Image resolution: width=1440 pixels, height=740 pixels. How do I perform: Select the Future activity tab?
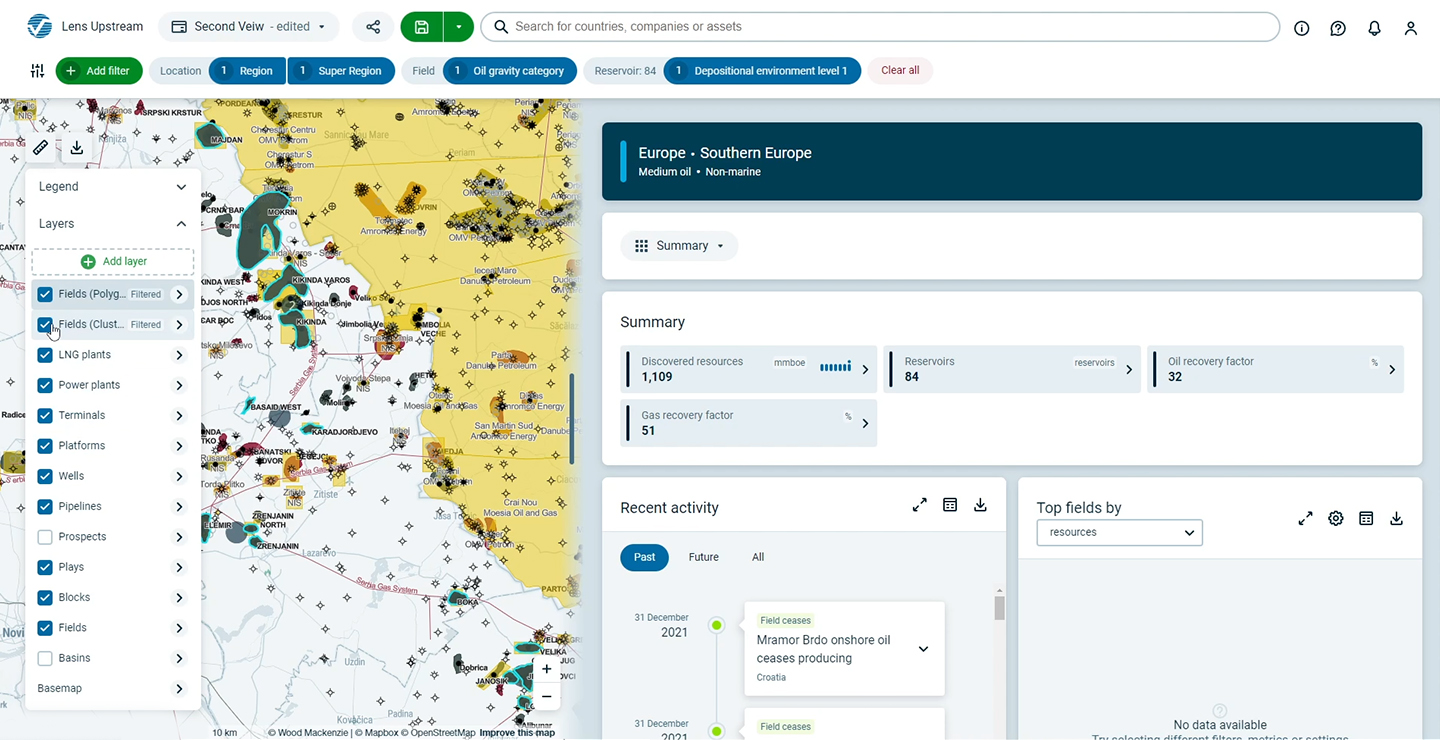pos(704,557)
